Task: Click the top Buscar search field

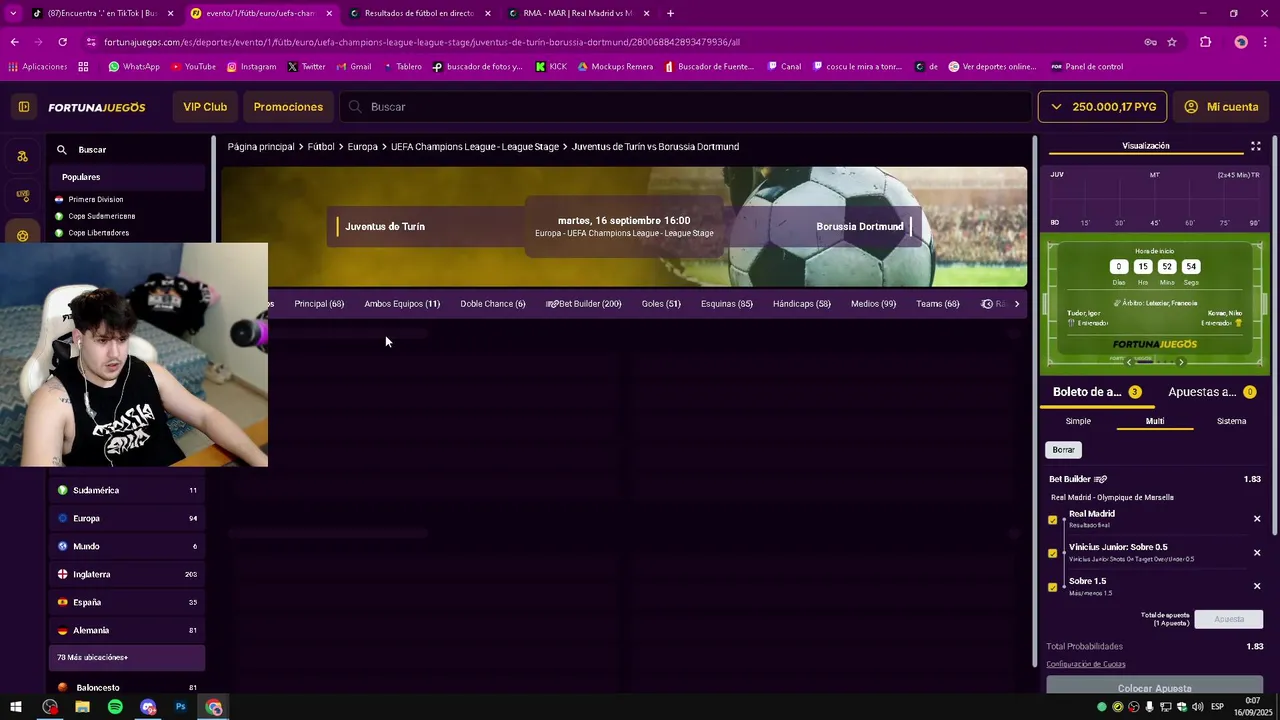Action: point(685,107)
